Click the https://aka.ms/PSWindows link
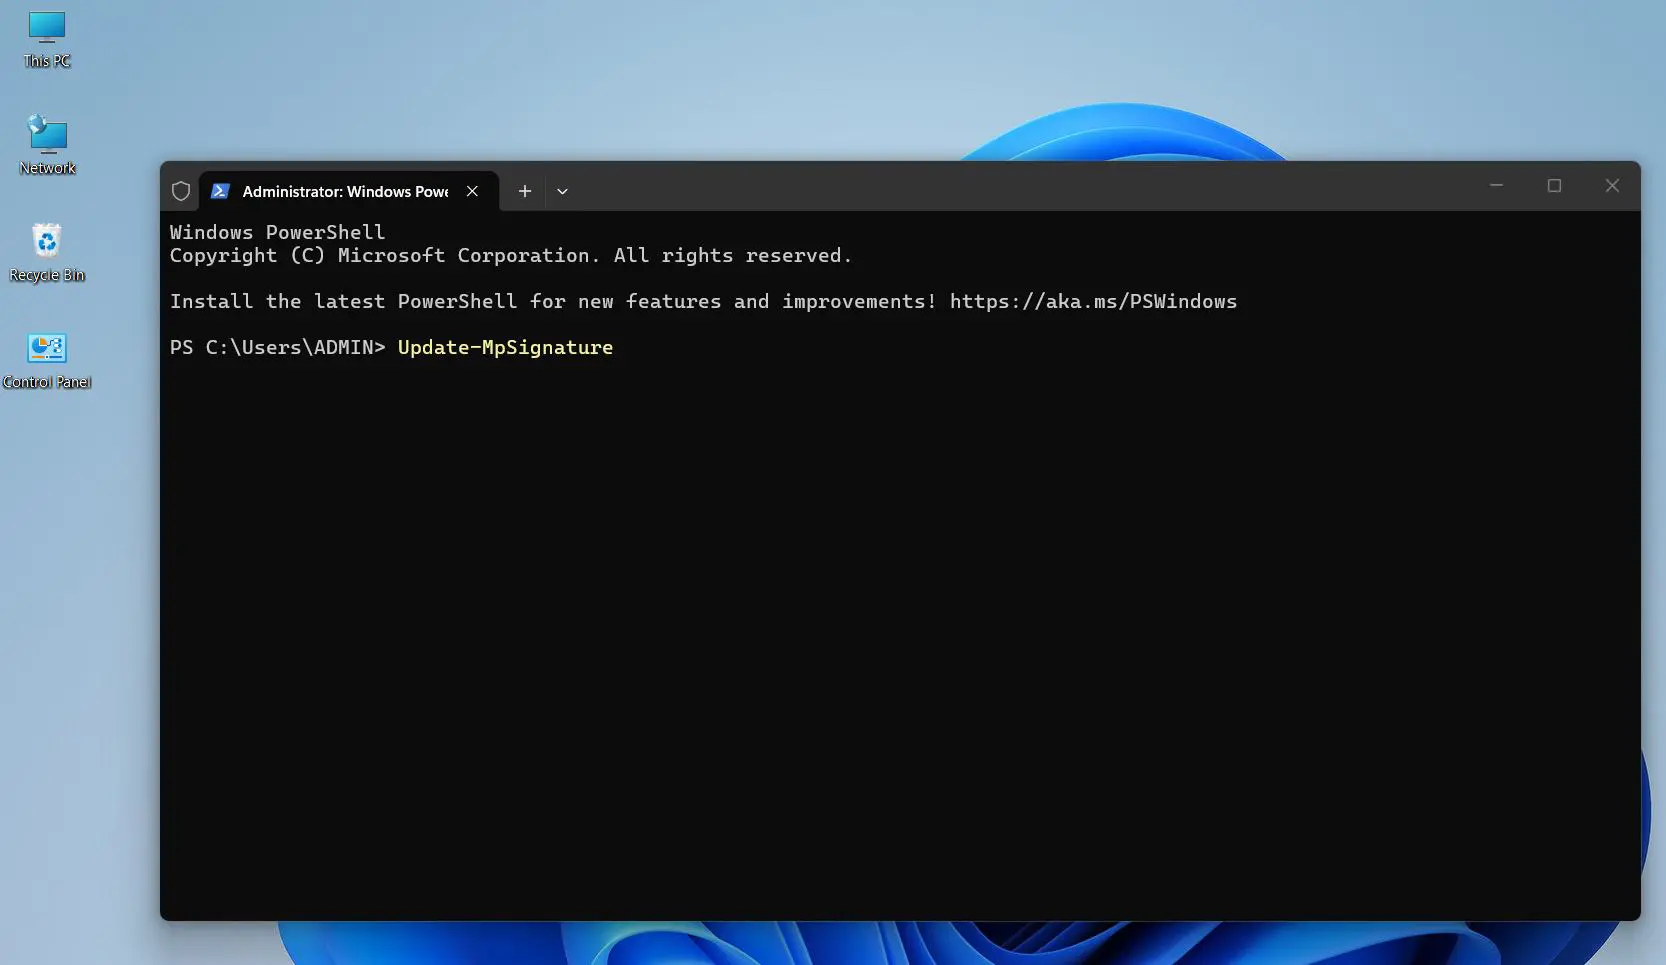Viewport: 1666px width, 965px height. pyautogui.click(x=1092, y=301)
